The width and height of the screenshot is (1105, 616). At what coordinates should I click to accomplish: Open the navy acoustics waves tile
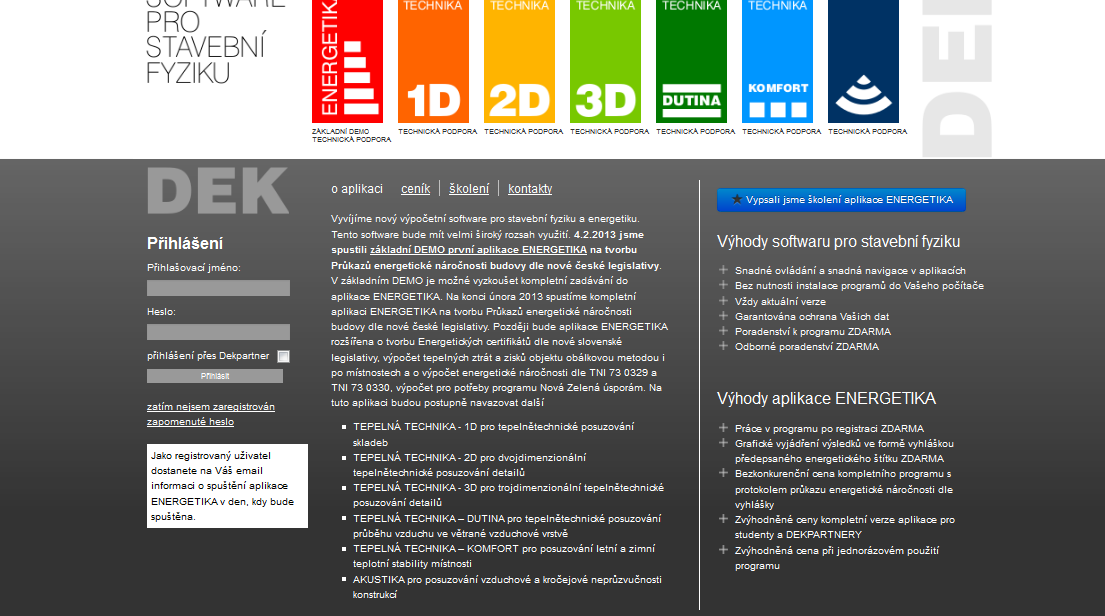(x=863, y=61)
